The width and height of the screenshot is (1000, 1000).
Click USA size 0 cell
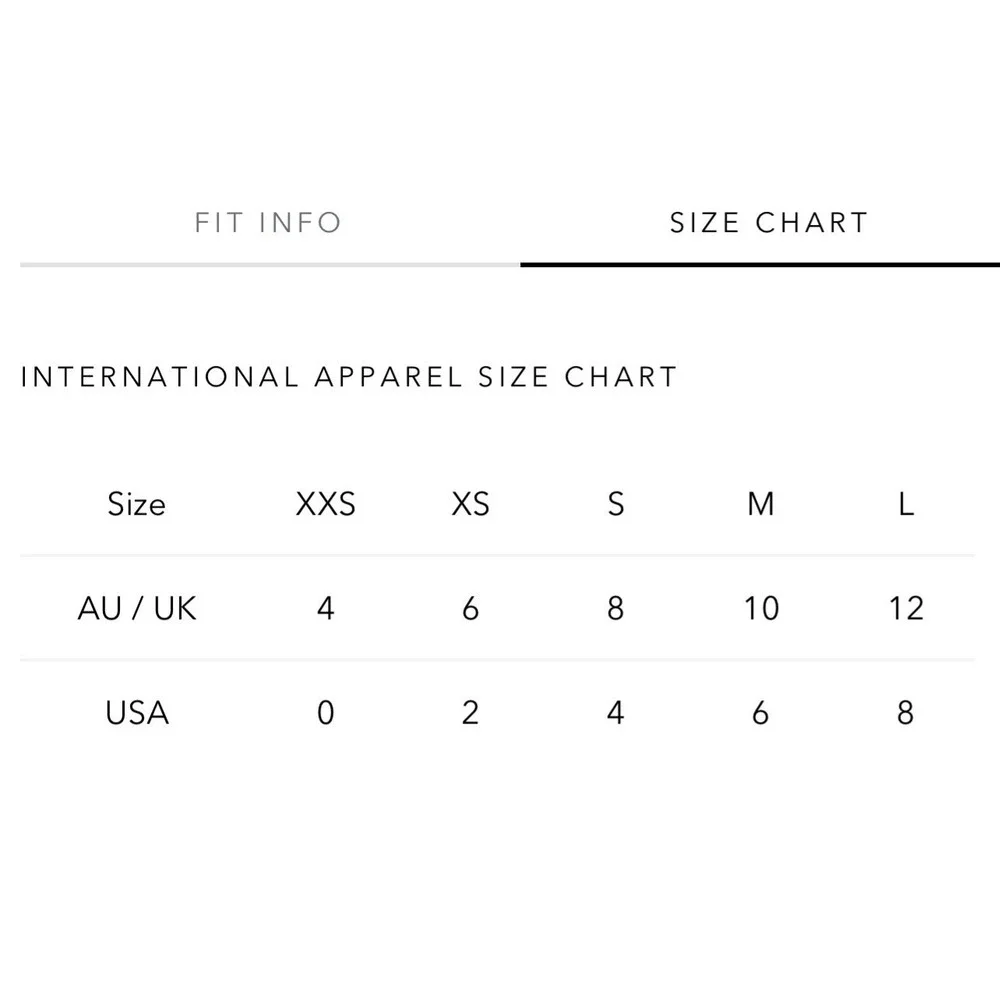[x=325, y=712]
